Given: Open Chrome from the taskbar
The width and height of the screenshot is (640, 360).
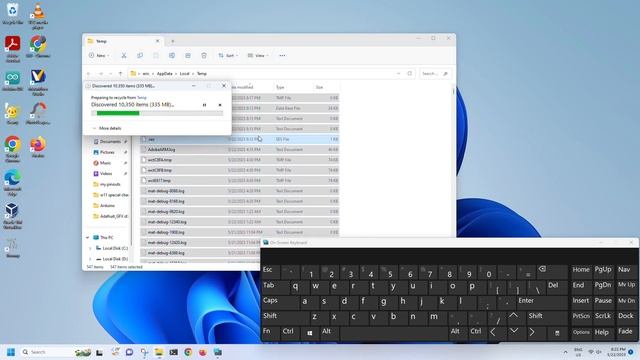Looking at the screenshot, I should [188, 352].
